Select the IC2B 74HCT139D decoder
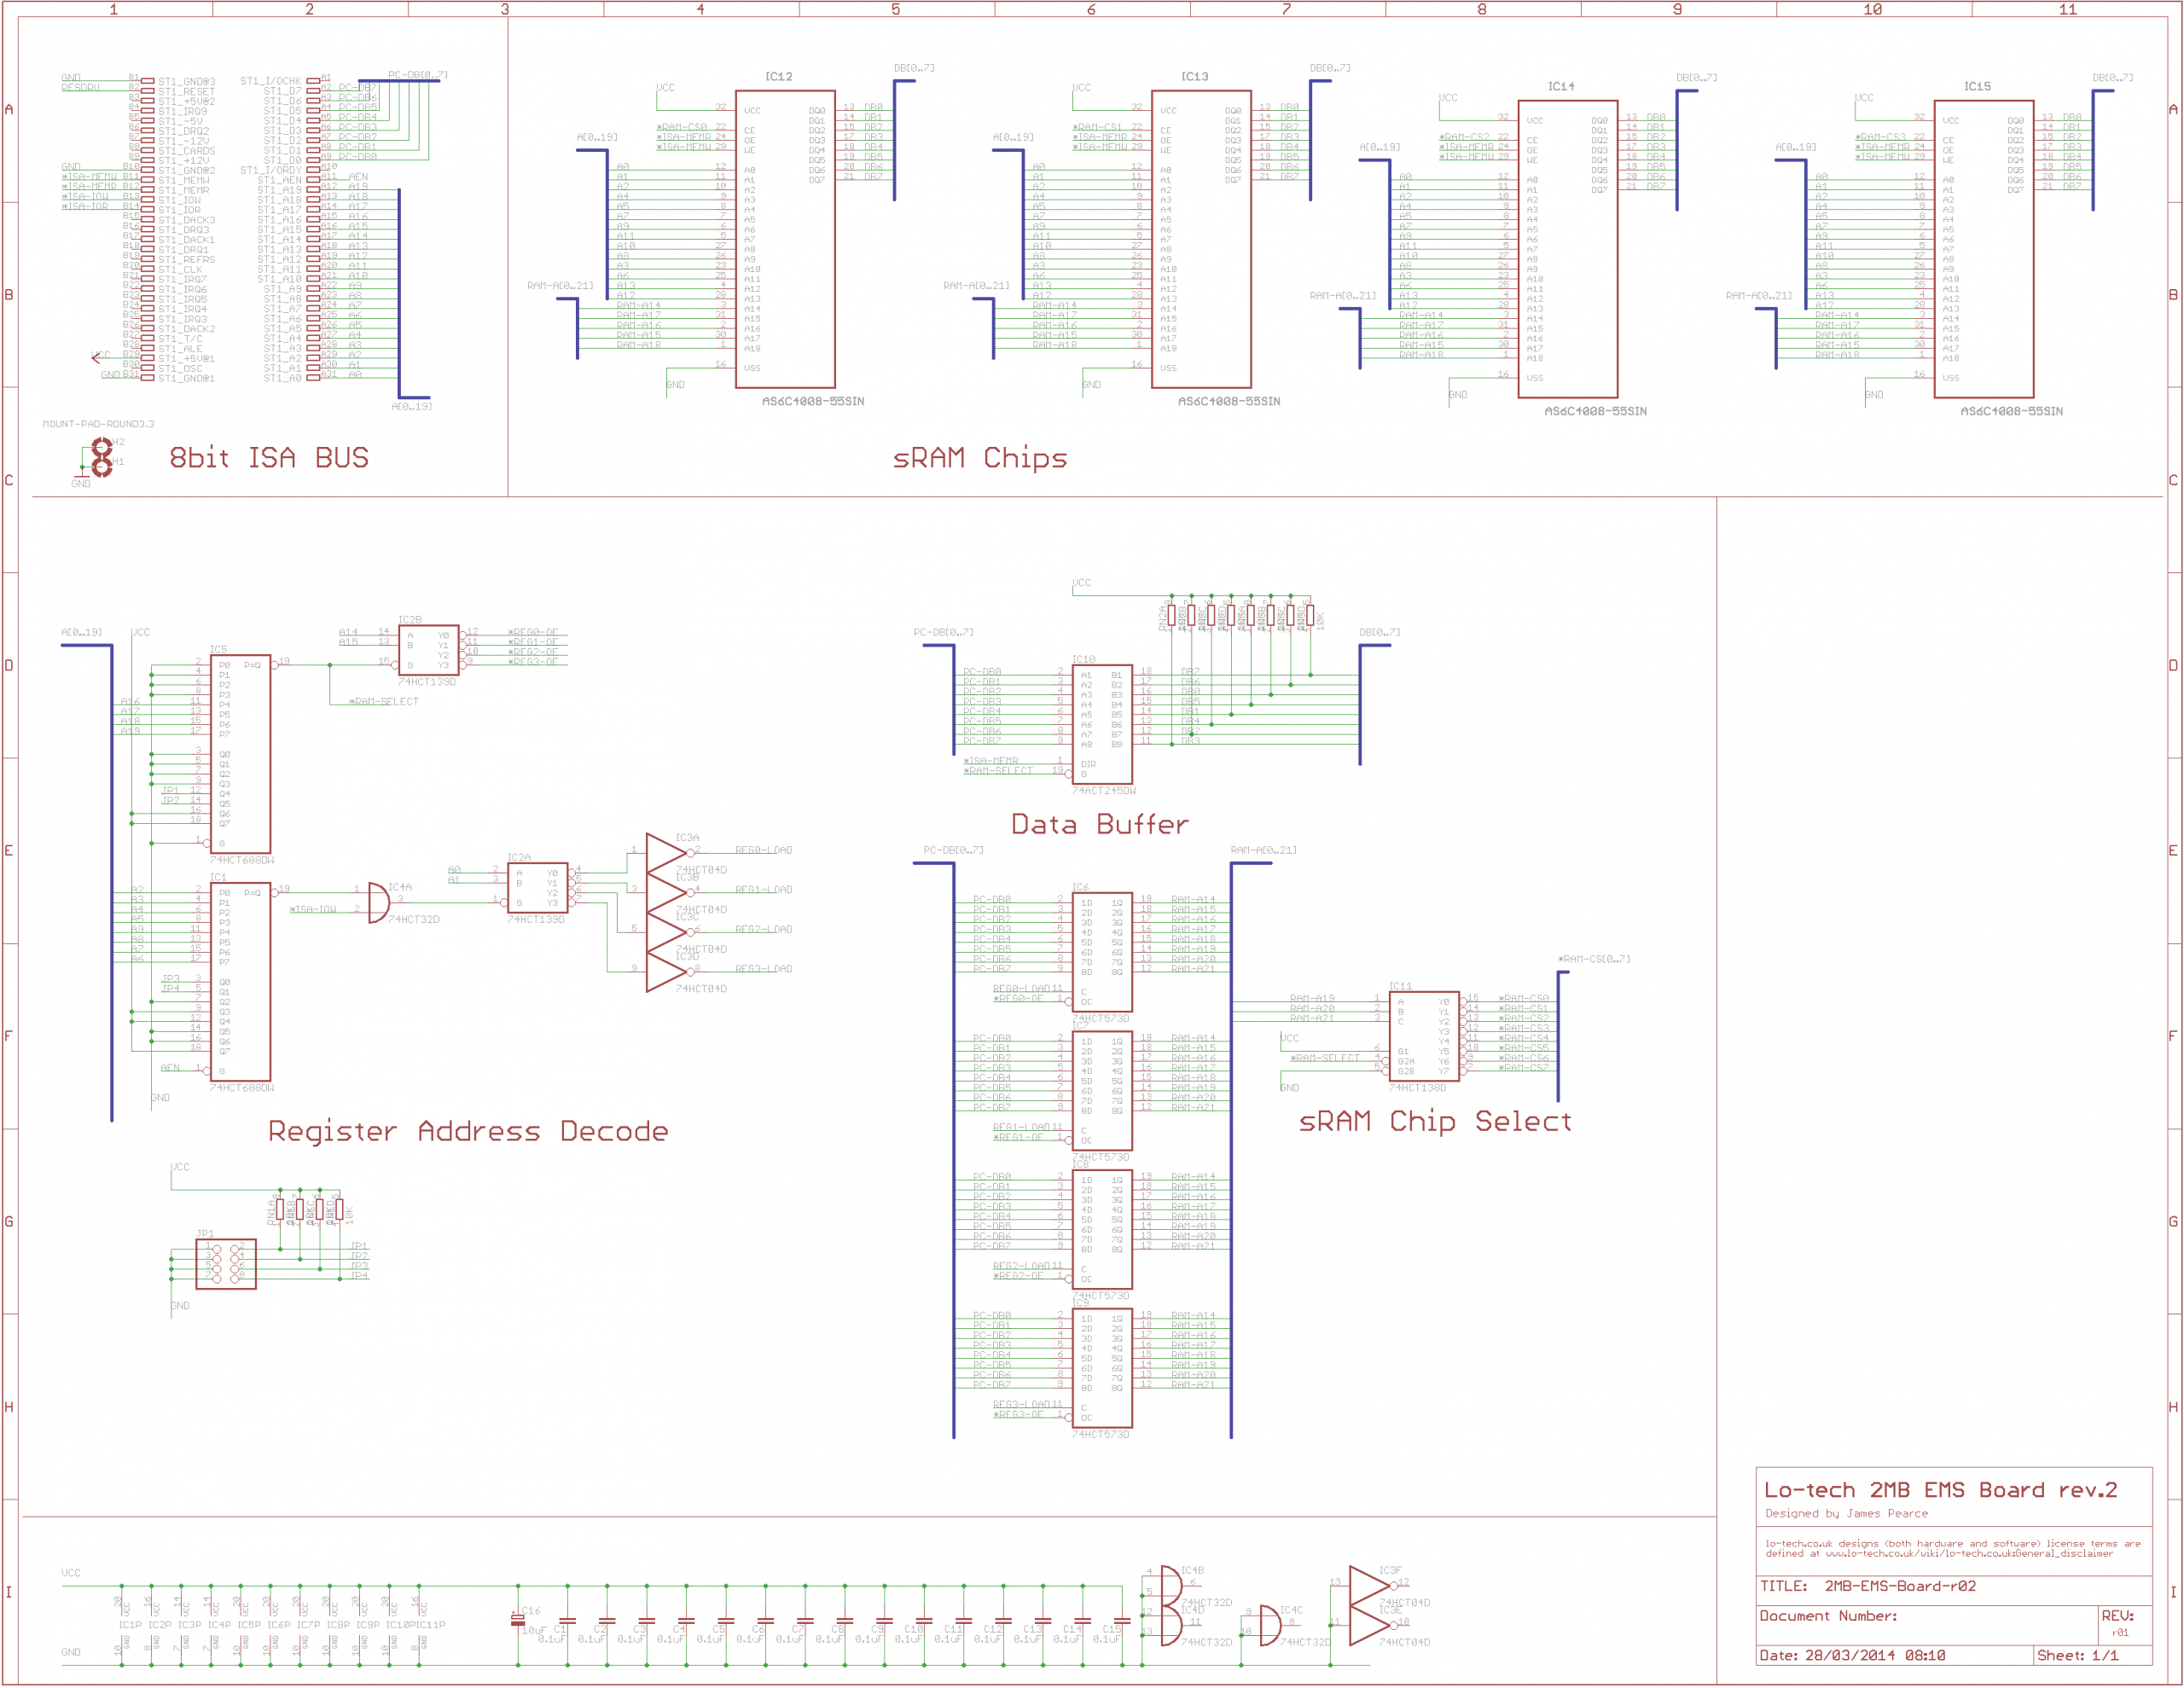This screenshot has width=2184, height=1688. pos(428,650)
